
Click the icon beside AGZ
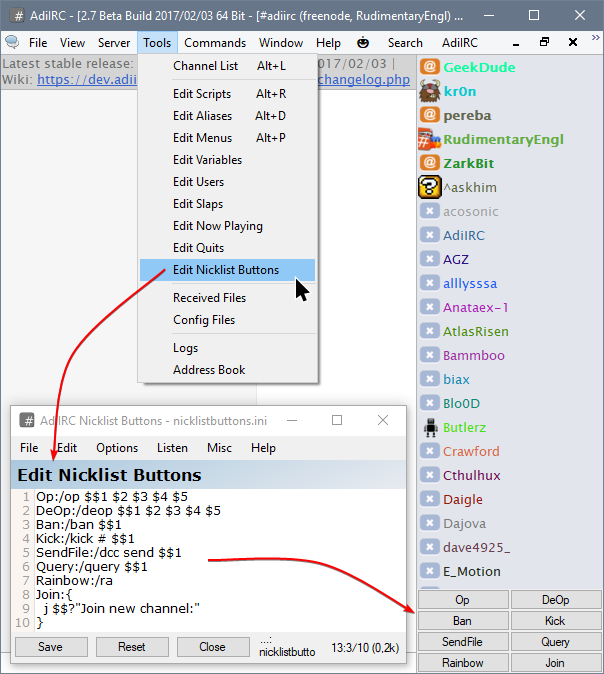429,259
